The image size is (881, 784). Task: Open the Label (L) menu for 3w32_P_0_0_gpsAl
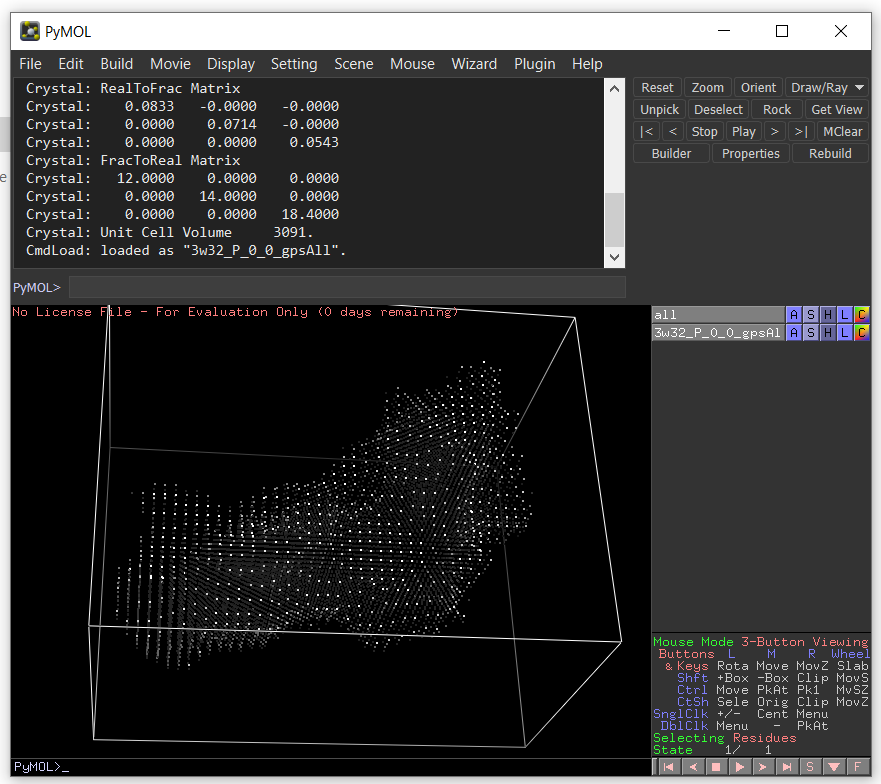pyautogui.click(x=845, y=332)
